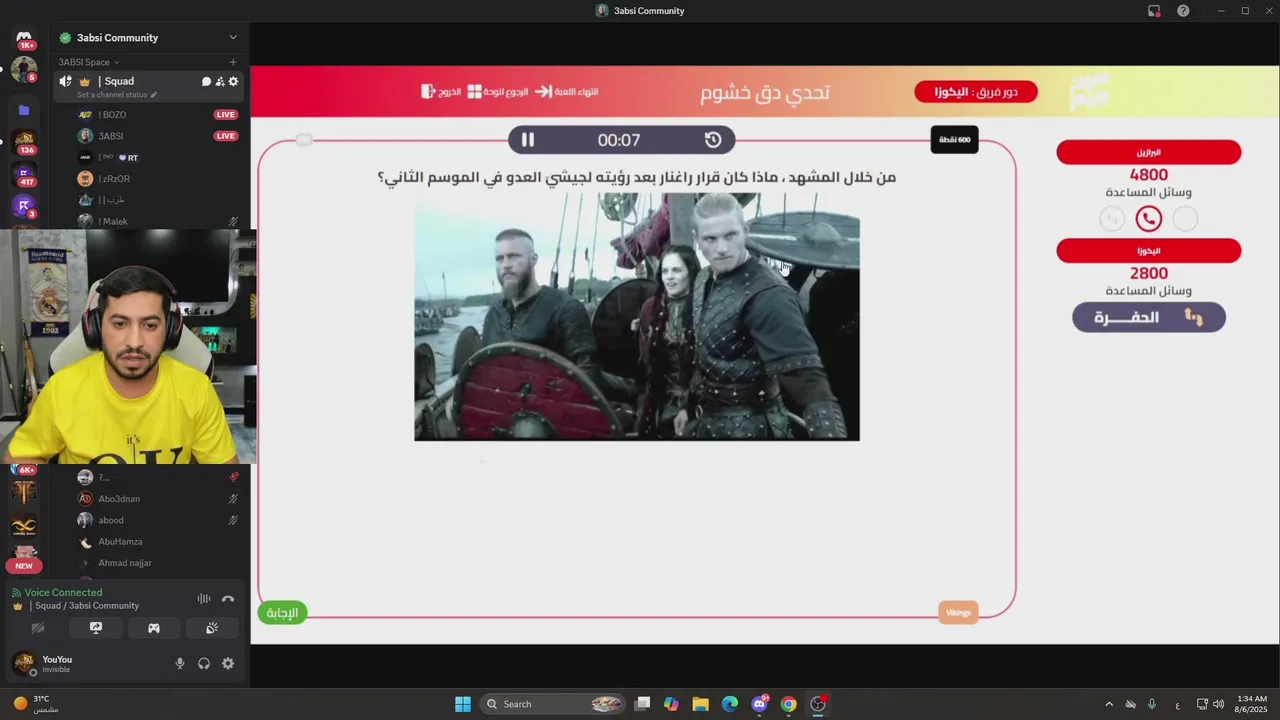Toggle Discord microphone mute

[180, 663]
